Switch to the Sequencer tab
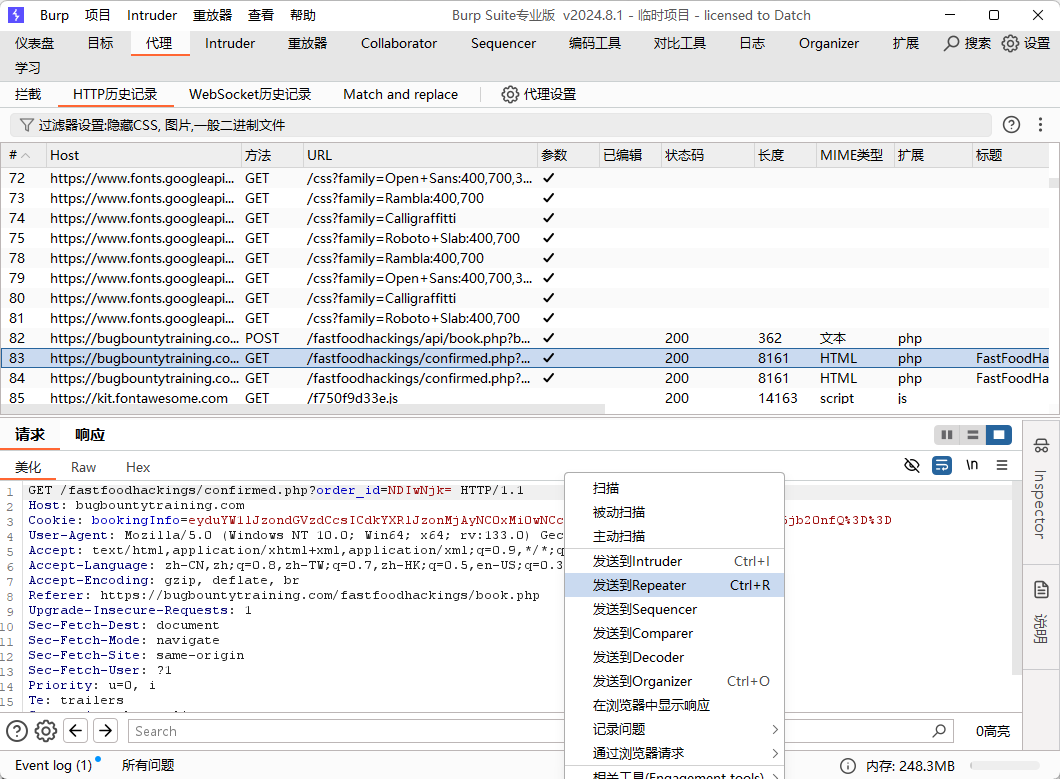 click(x=503, y=43)
